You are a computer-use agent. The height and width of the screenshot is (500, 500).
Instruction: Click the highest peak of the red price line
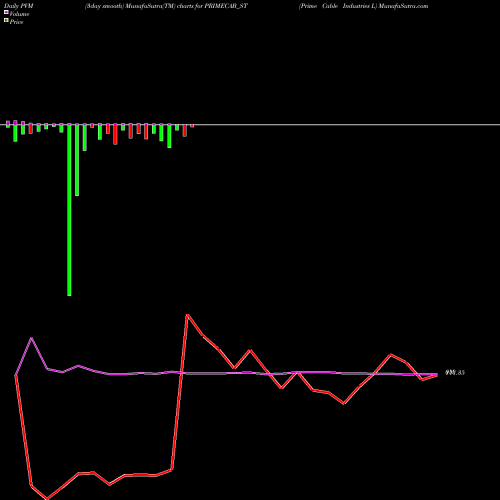click(187, 315)
